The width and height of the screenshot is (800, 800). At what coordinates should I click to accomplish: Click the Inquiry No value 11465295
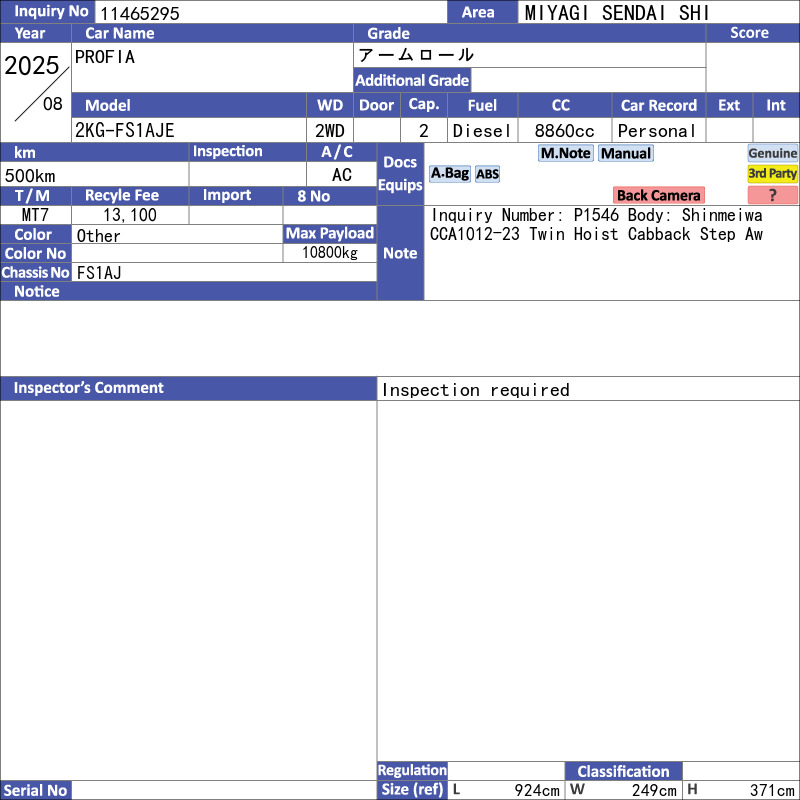139,13
